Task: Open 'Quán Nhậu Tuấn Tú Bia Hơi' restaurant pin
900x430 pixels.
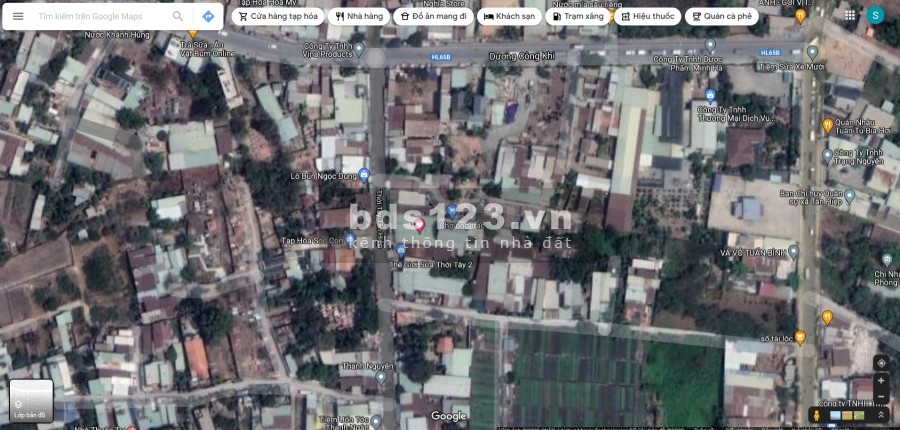Action: [828, 125]
